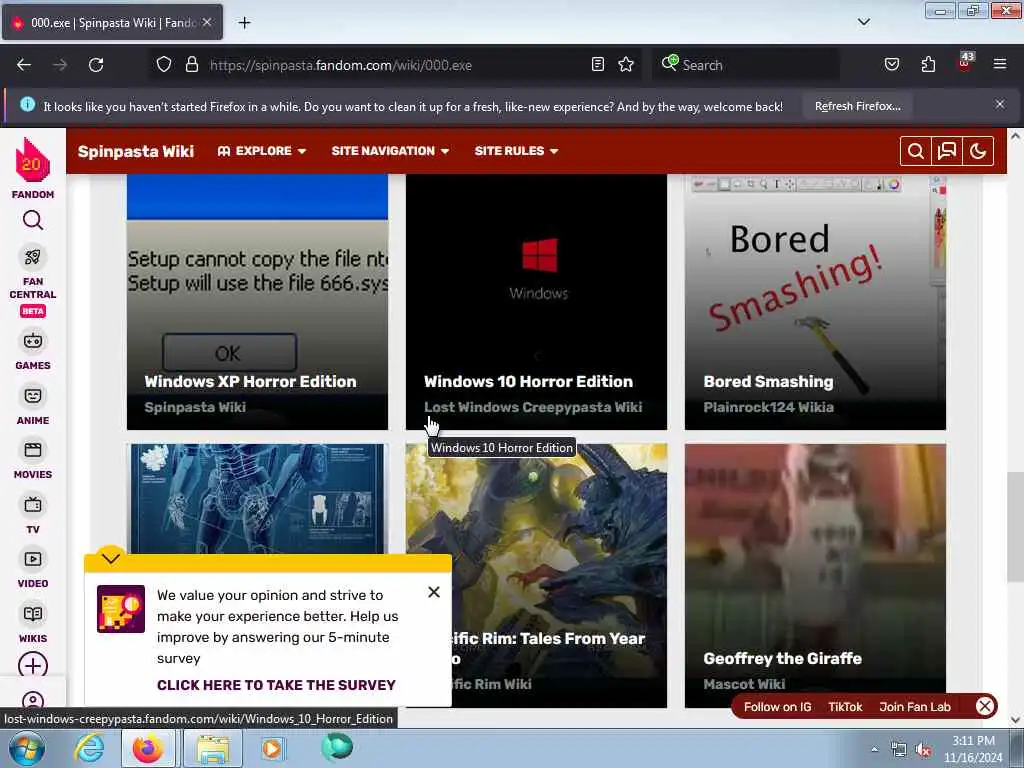Toggle dark theme with moon icon
1024x768 pixels.
coord(978,152)
